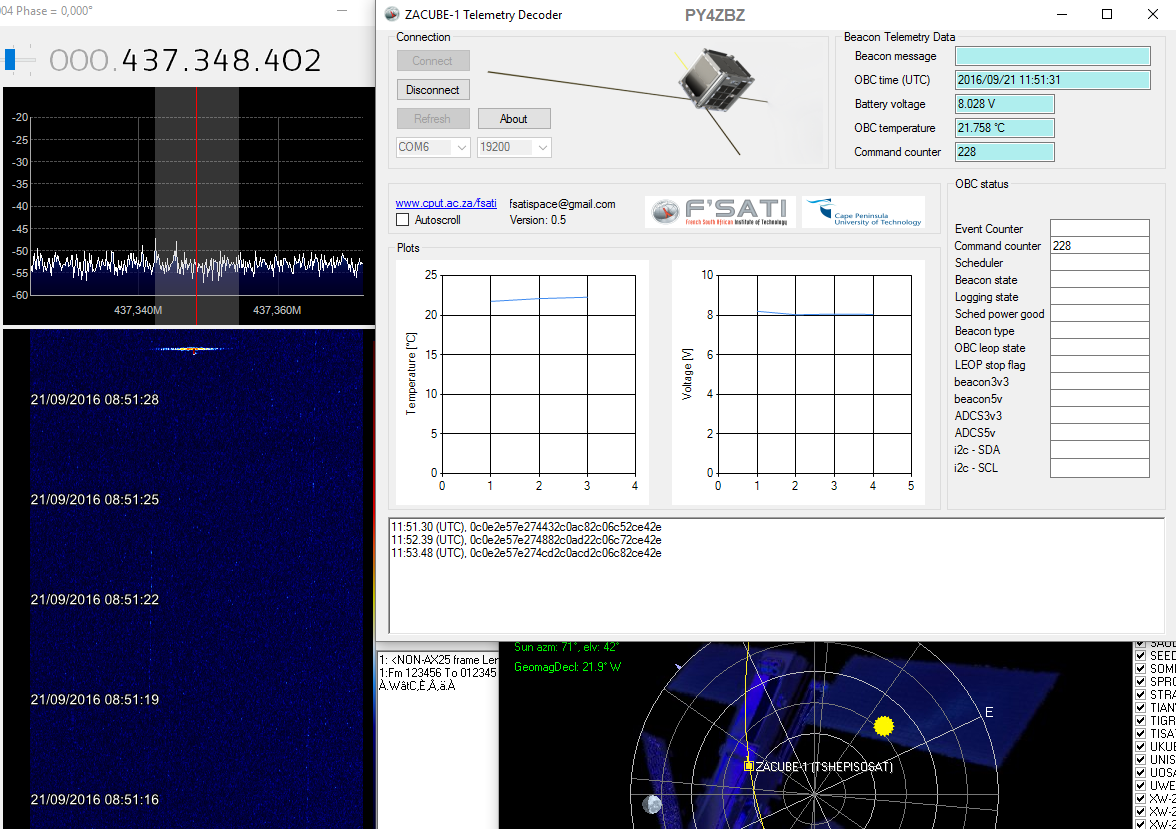Toggle the TIGR satellite checkbox
The image size is (1176, 829).
(1140, 720)
